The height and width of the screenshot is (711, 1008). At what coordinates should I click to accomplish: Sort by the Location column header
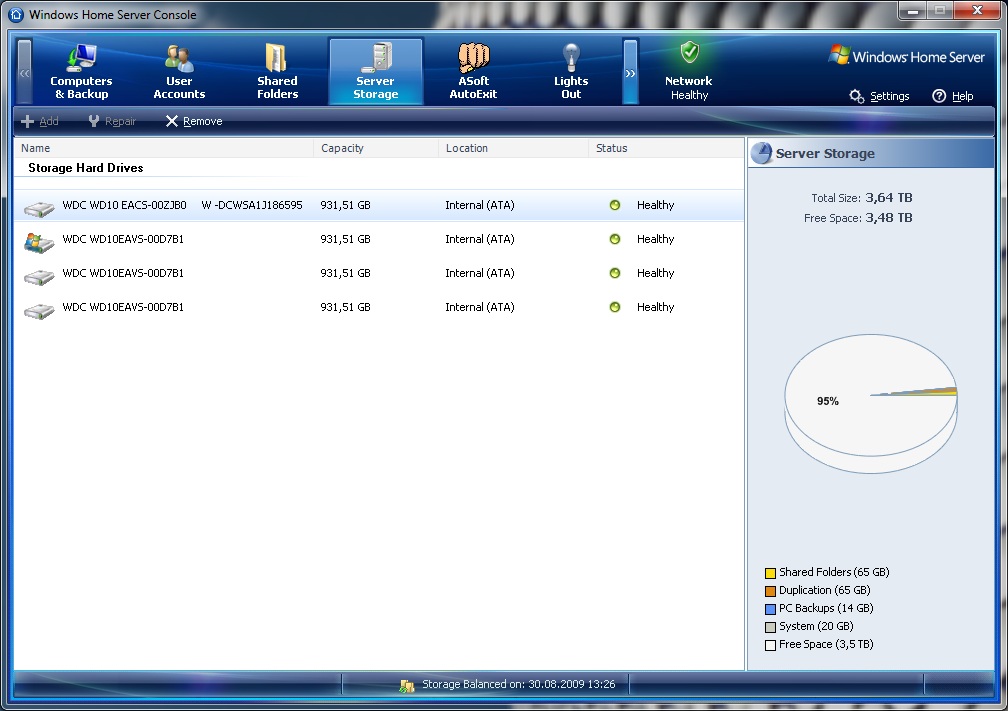pos(513,148)
